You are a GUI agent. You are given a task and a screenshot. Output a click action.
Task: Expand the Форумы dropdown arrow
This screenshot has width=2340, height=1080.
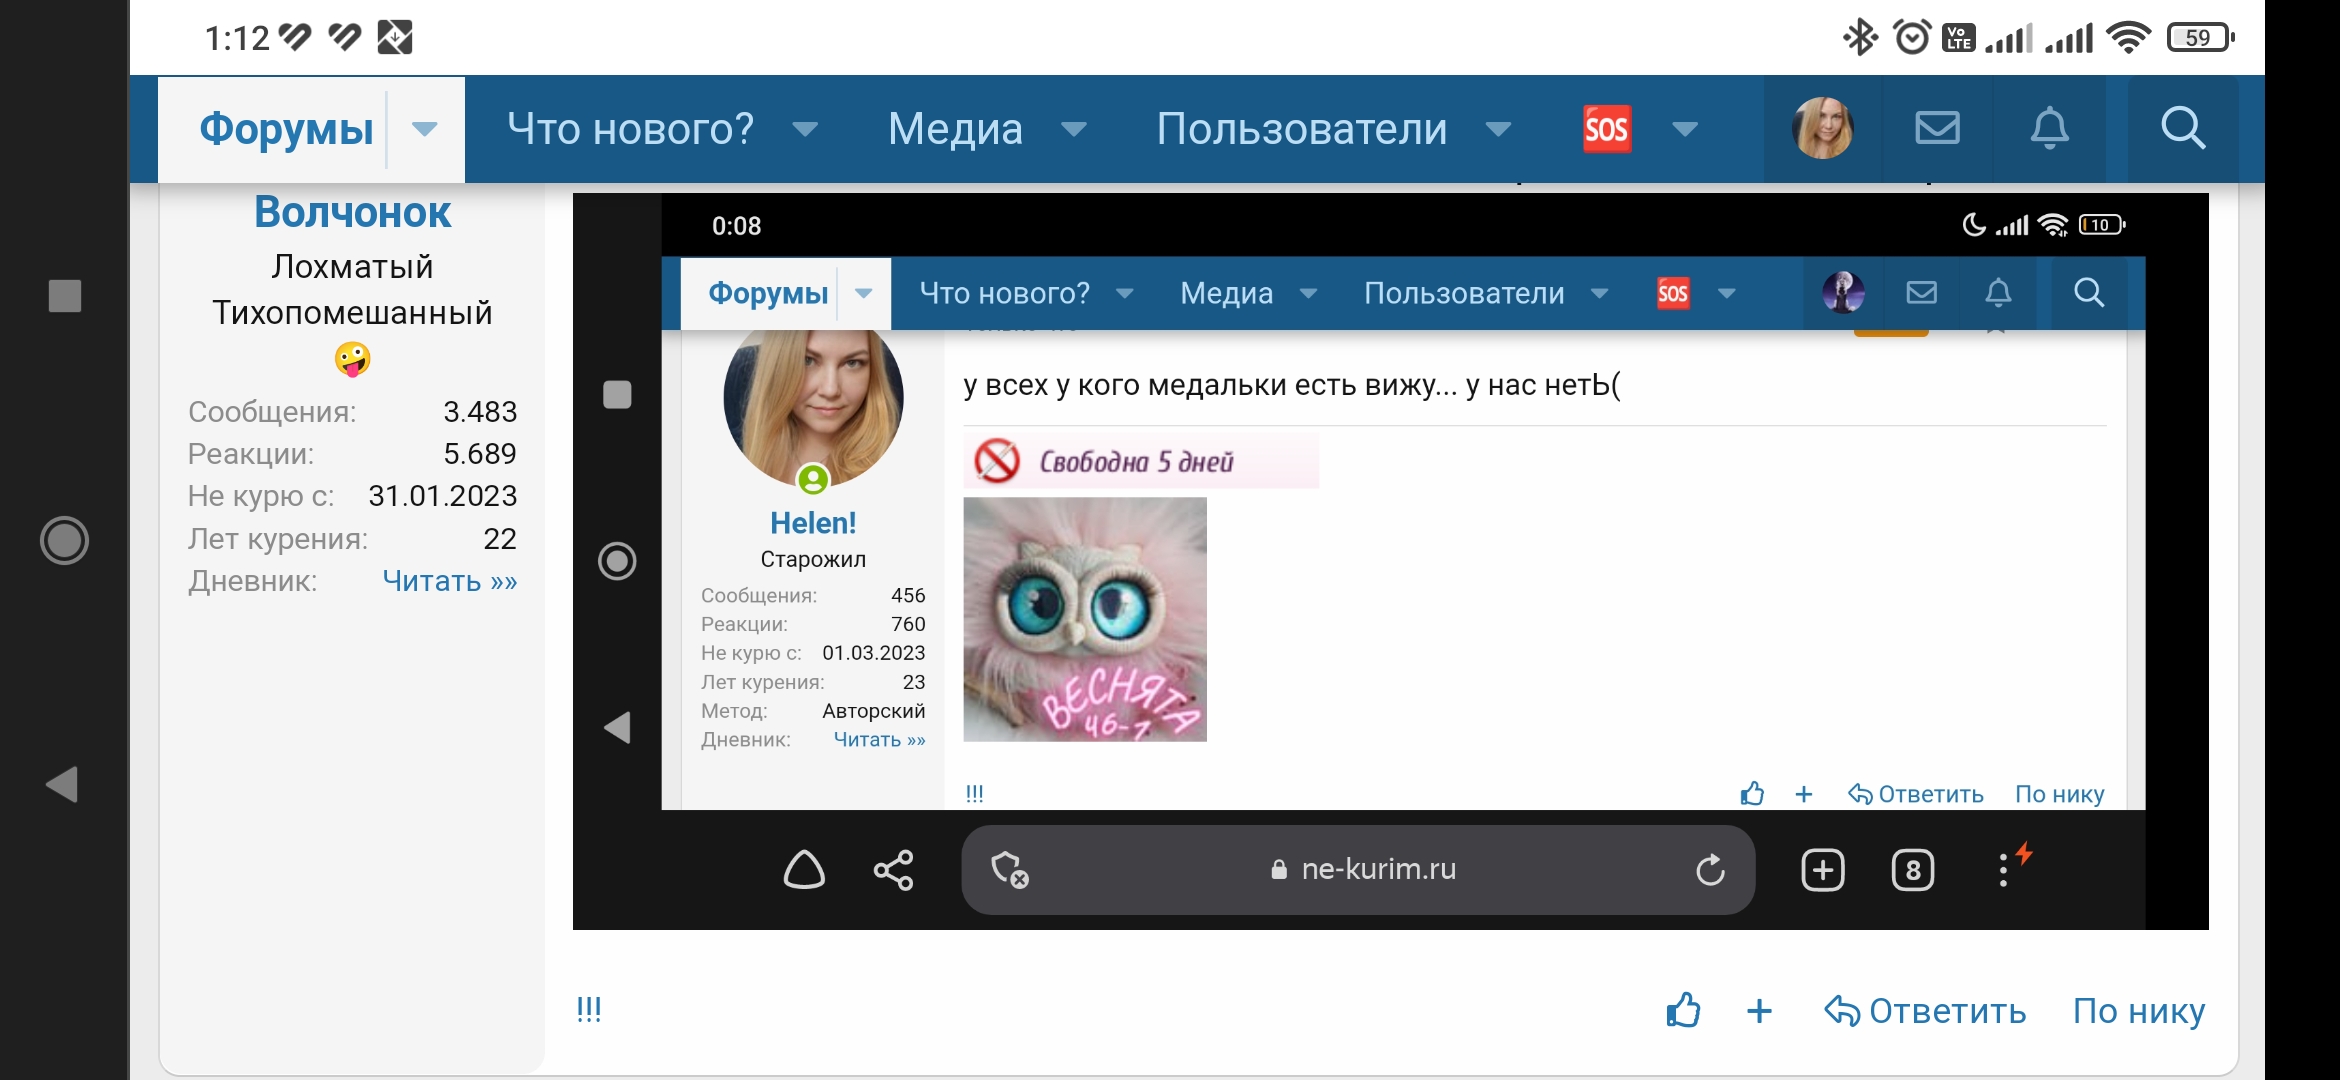pos(425,129)
